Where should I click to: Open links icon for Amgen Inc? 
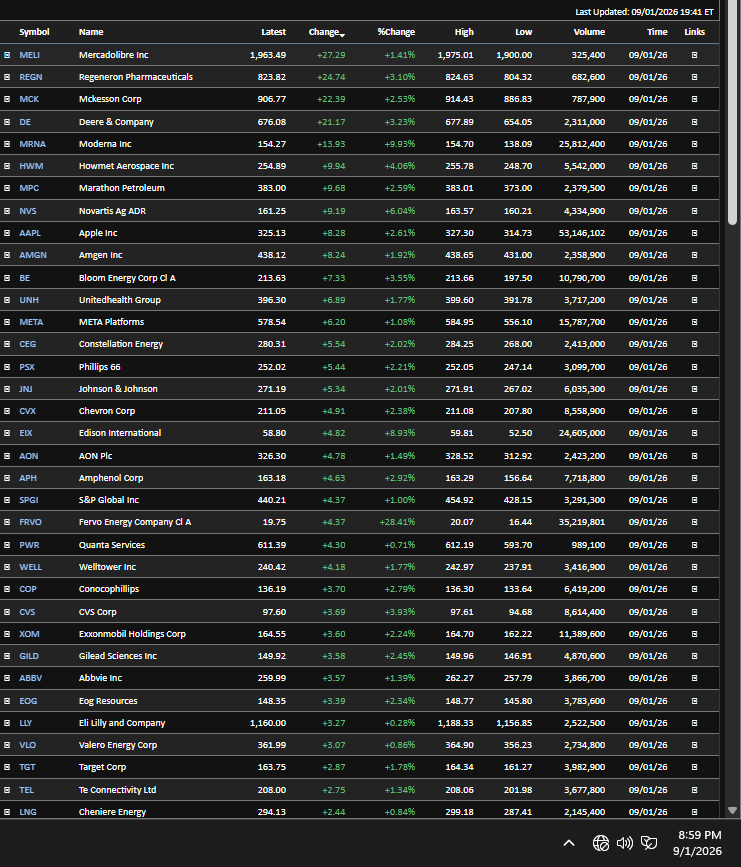(695, 255)
